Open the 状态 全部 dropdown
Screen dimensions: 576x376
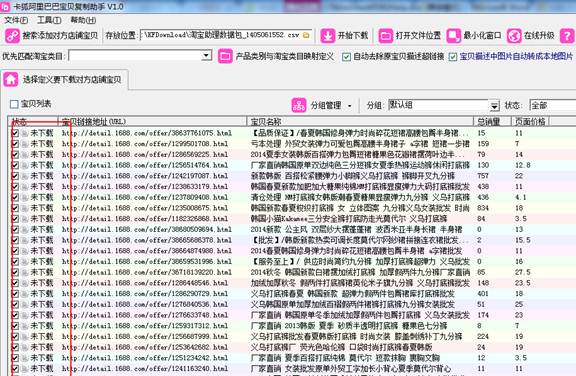(x=553, y=105)
